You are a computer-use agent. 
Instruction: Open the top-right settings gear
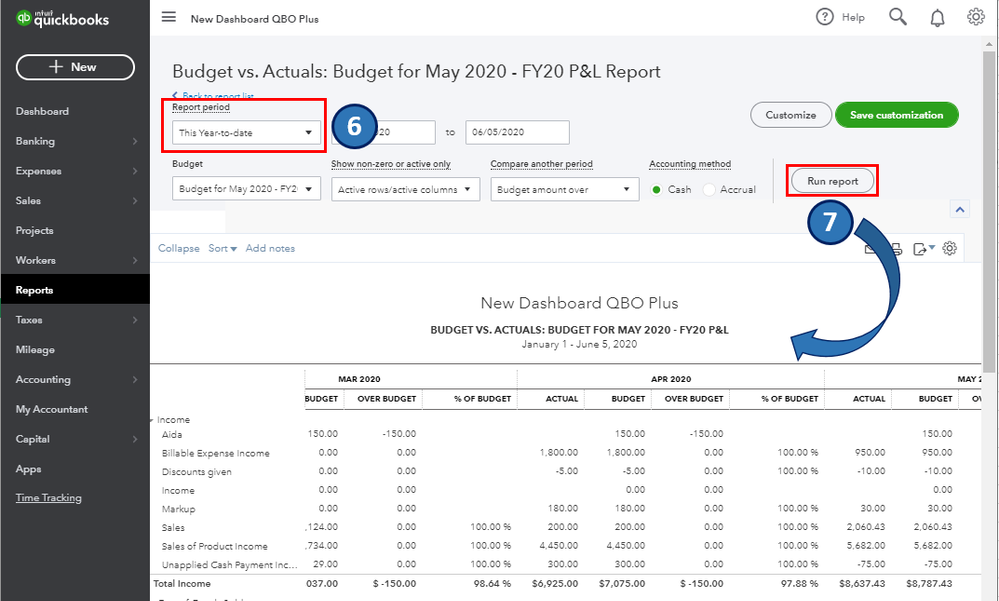pyautogui.click(x=976, y=17)
